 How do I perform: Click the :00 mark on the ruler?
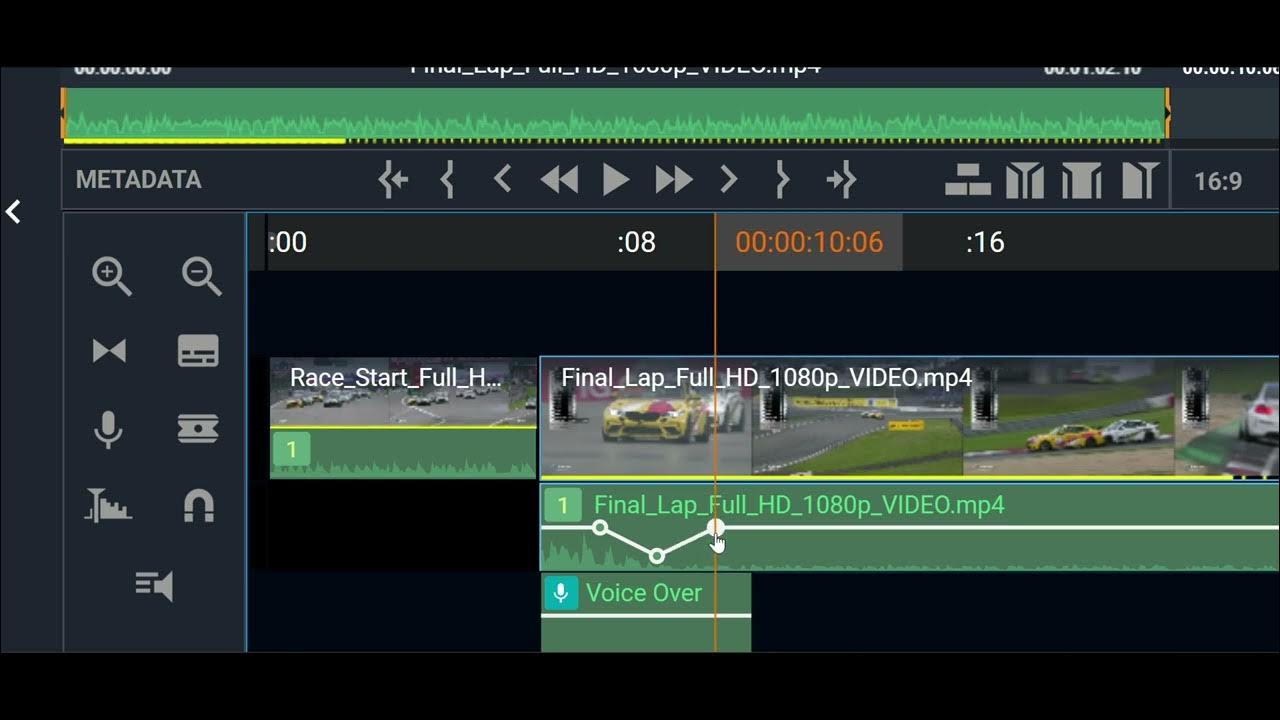pyautogui.click(x=287, y=242)
